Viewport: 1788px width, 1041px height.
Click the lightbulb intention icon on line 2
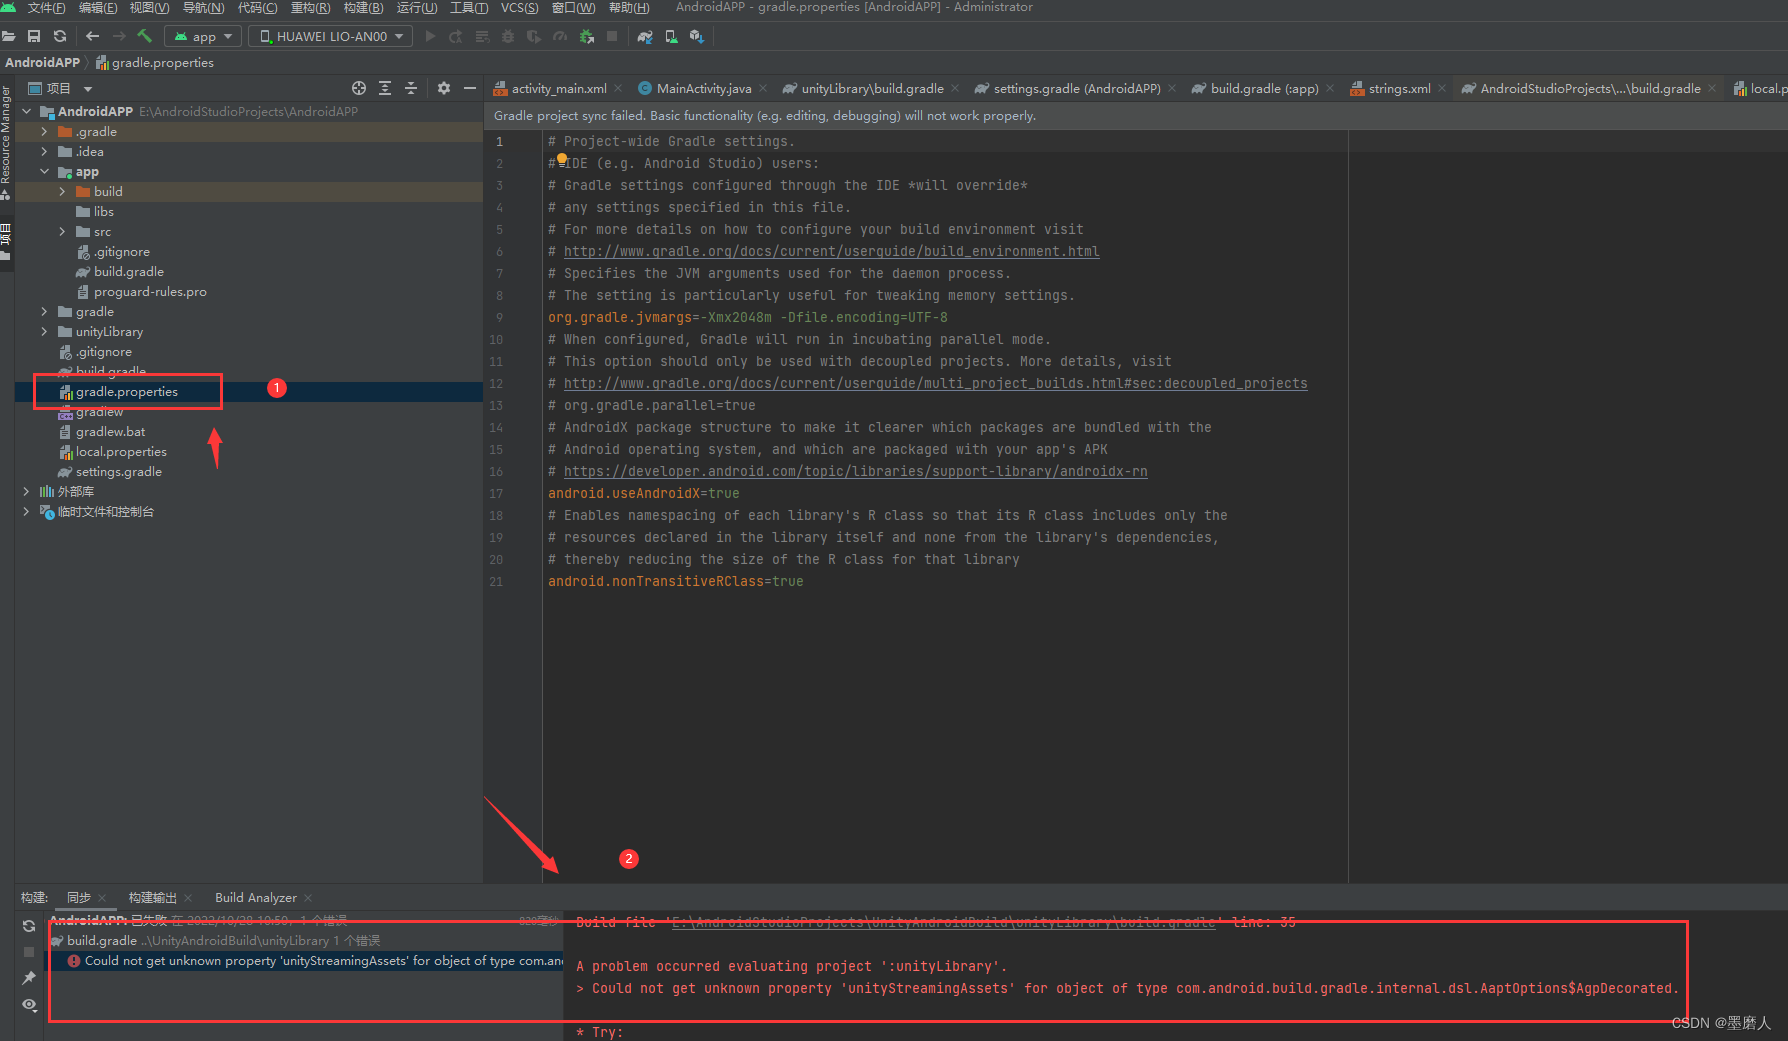(x=562, y=159)
